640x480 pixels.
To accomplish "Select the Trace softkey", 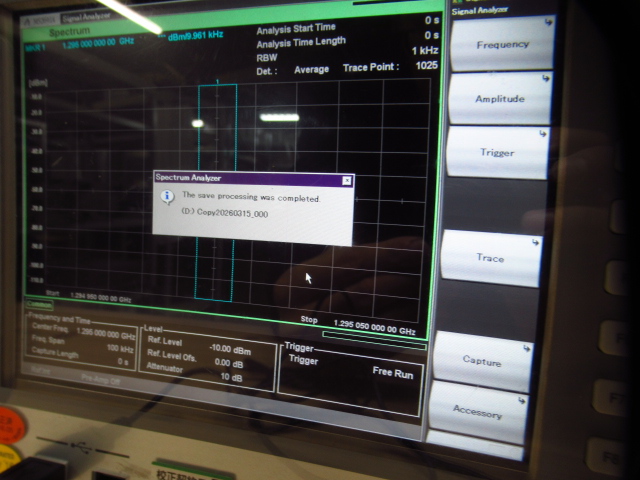I will point(490,258).
